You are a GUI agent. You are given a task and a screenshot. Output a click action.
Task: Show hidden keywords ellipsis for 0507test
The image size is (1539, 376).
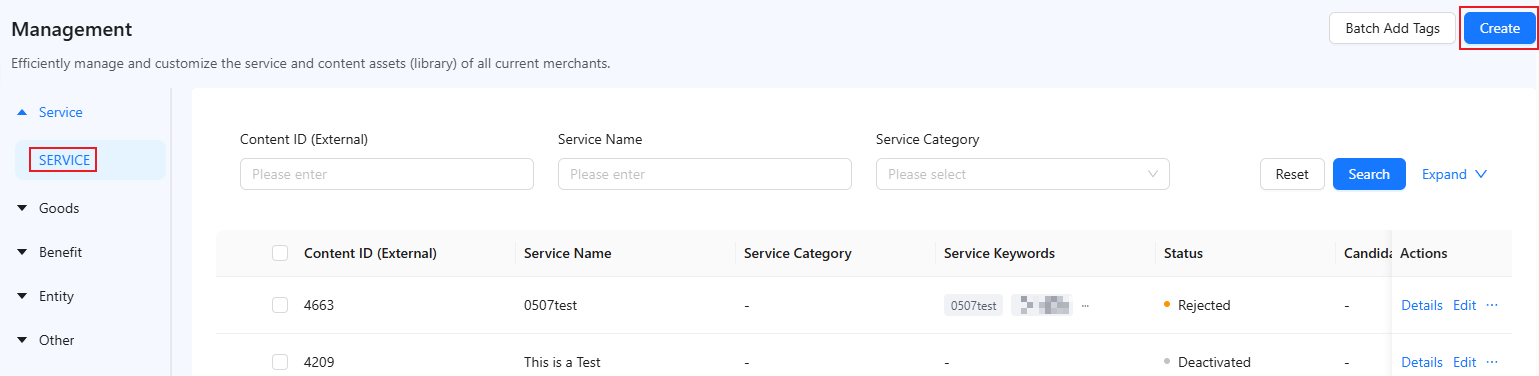point(1085,305)
